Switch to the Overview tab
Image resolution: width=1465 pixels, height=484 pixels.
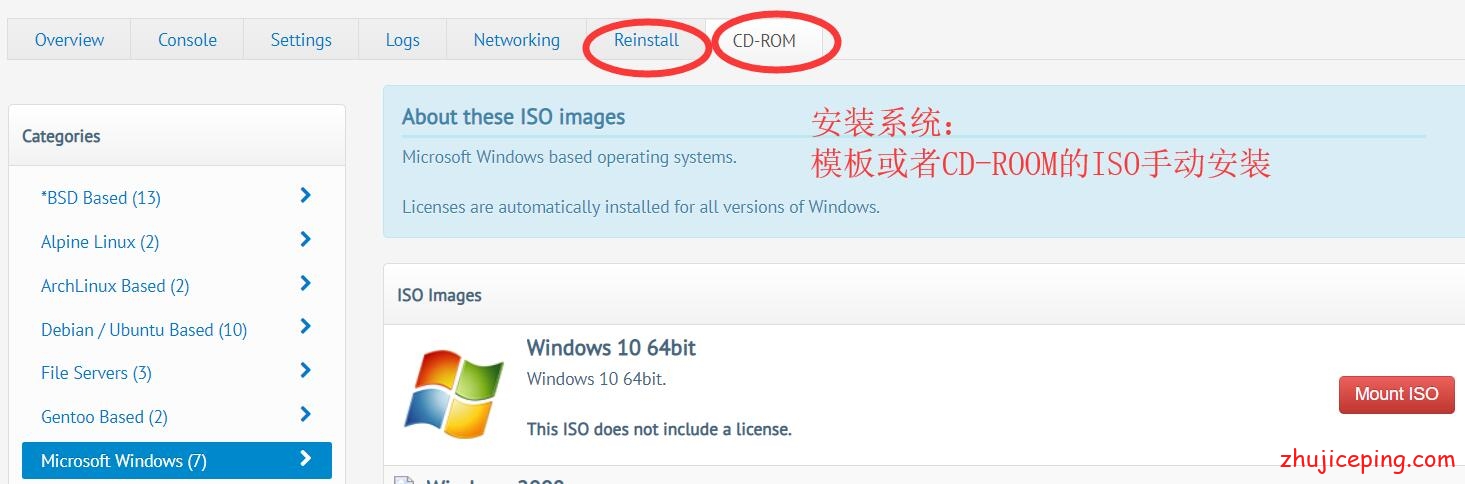pos(69,40)
